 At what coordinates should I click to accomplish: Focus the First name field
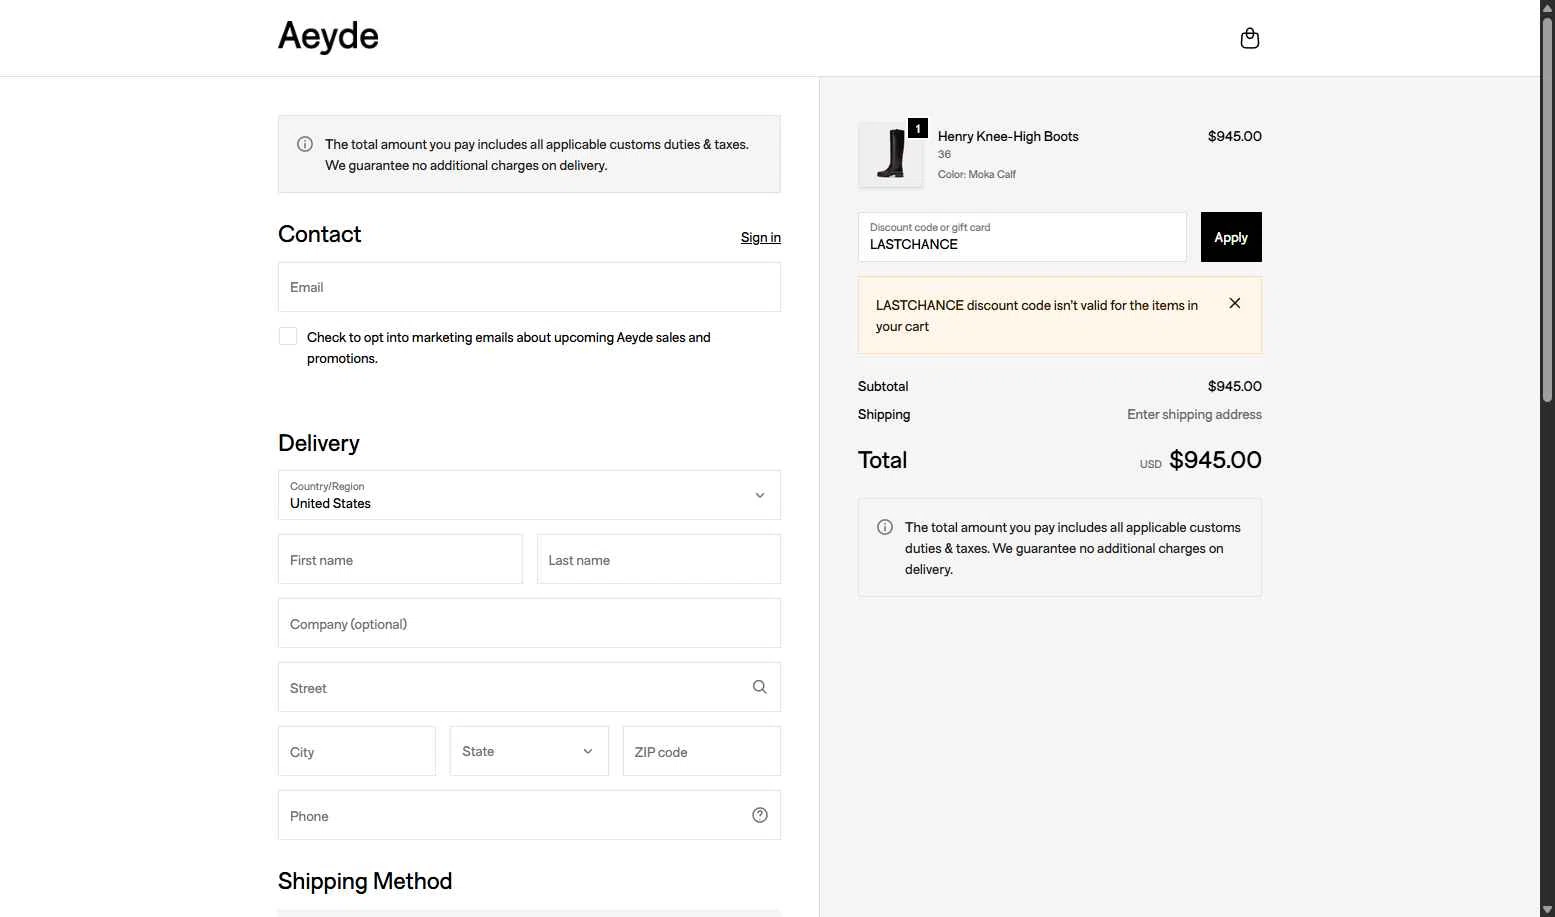[400, 559]
